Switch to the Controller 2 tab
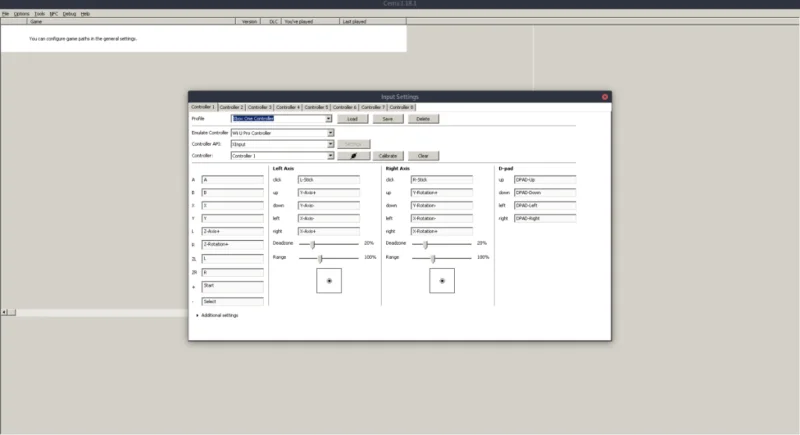 232,107
